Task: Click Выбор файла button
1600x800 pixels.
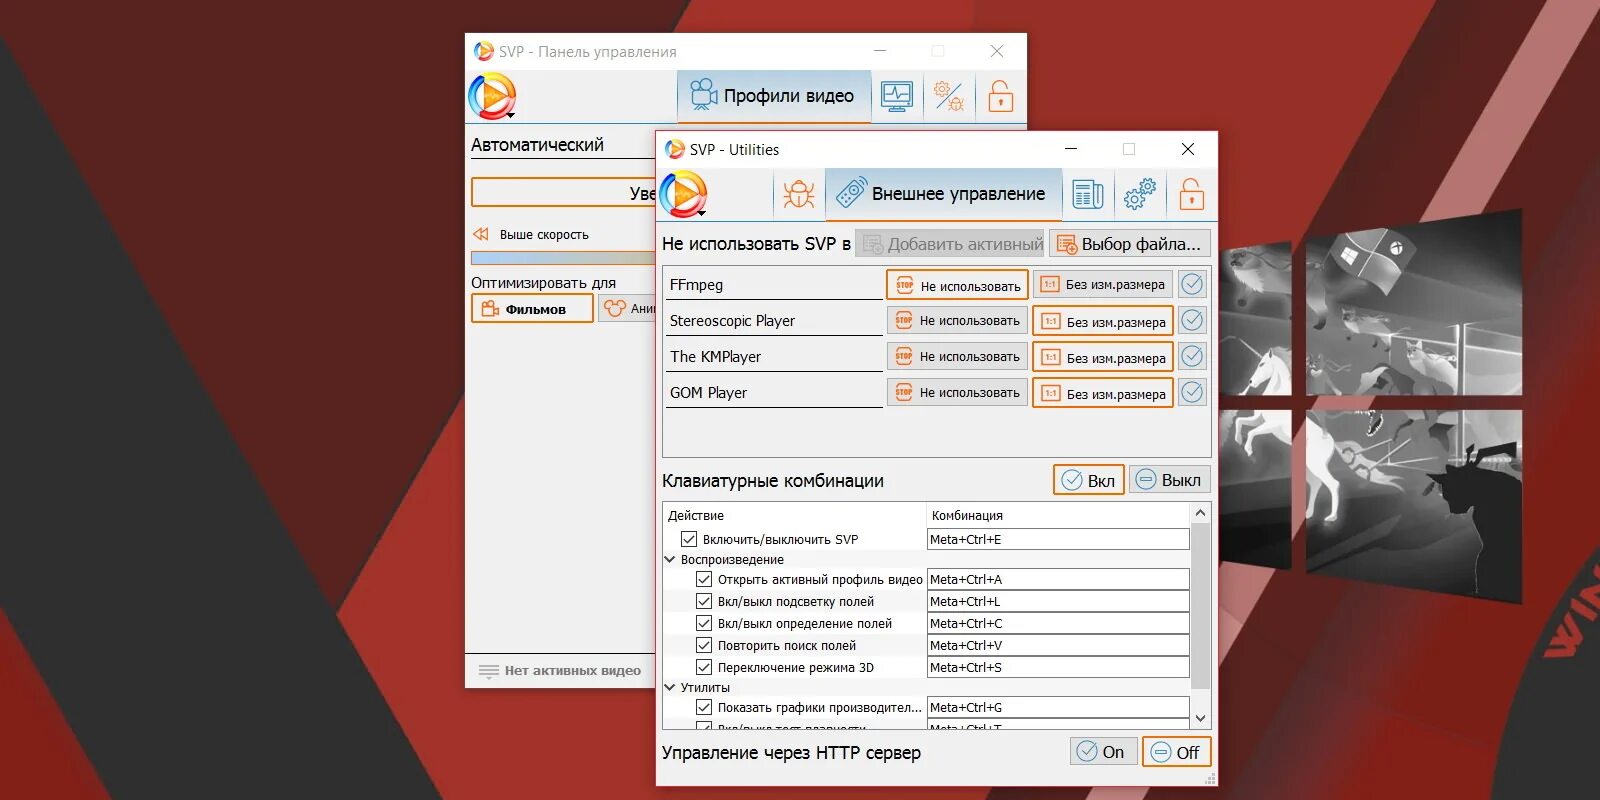Action: 1130,244
